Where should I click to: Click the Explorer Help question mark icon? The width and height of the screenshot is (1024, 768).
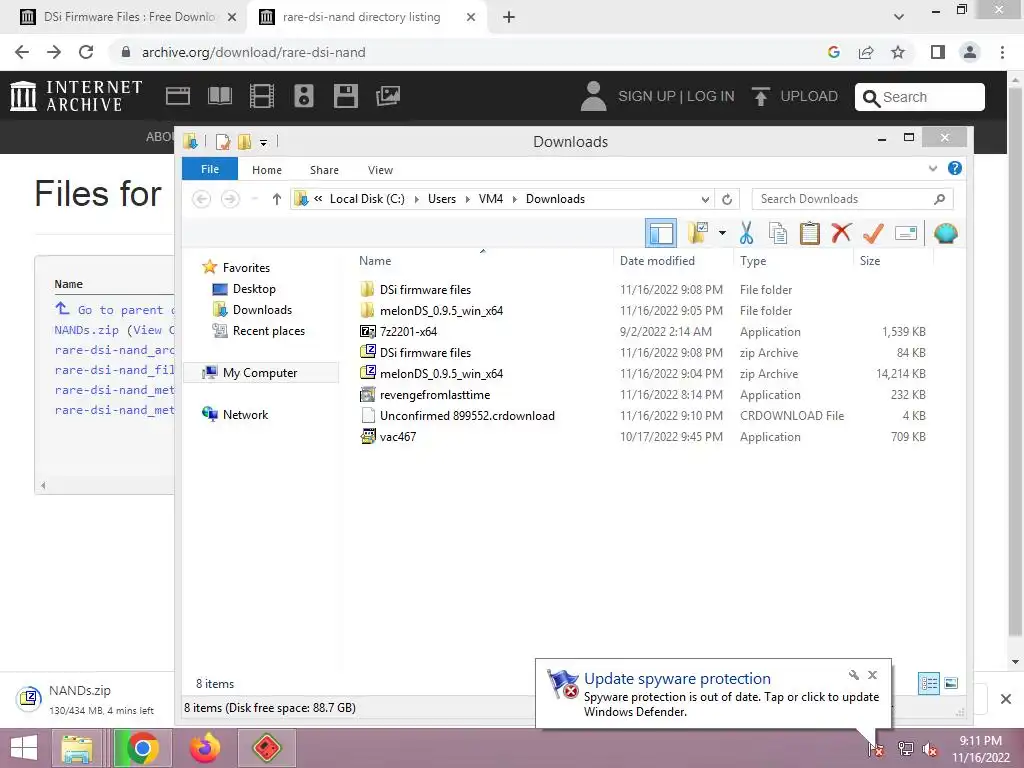(x=955, y=168)
